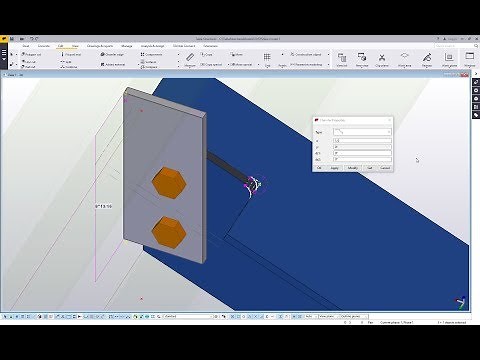Click the chamfer dz1 input field

tap(362, 153)
